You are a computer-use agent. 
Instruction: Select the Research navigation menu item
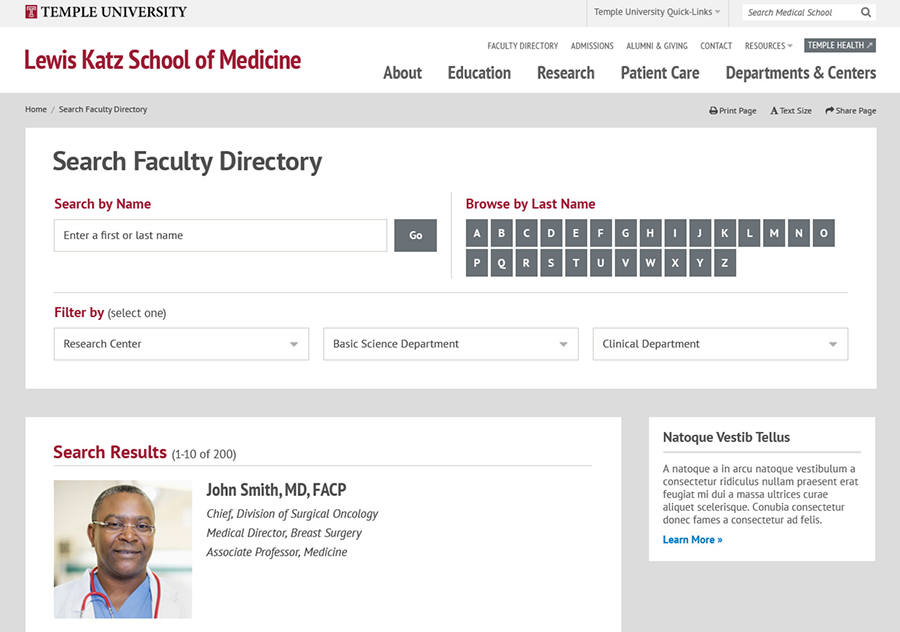point(566,72)
